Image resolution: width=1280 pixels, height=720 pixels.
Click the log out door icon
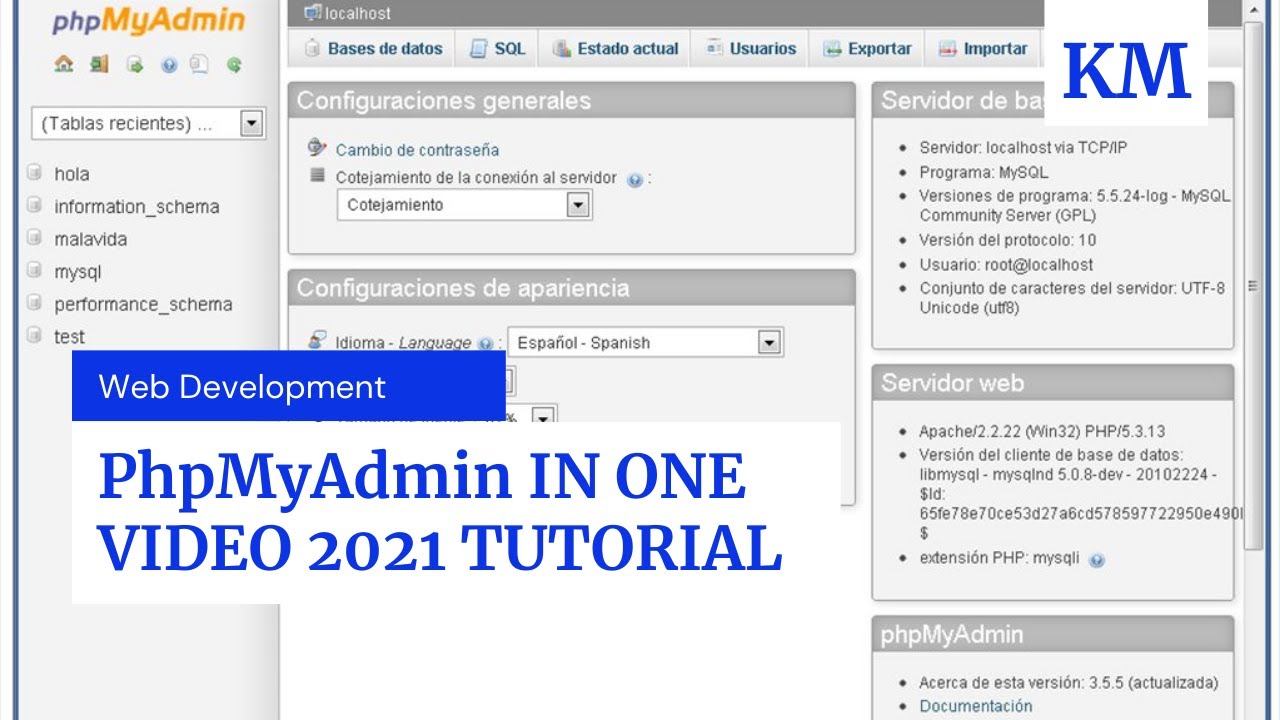(x=98, y=64)
